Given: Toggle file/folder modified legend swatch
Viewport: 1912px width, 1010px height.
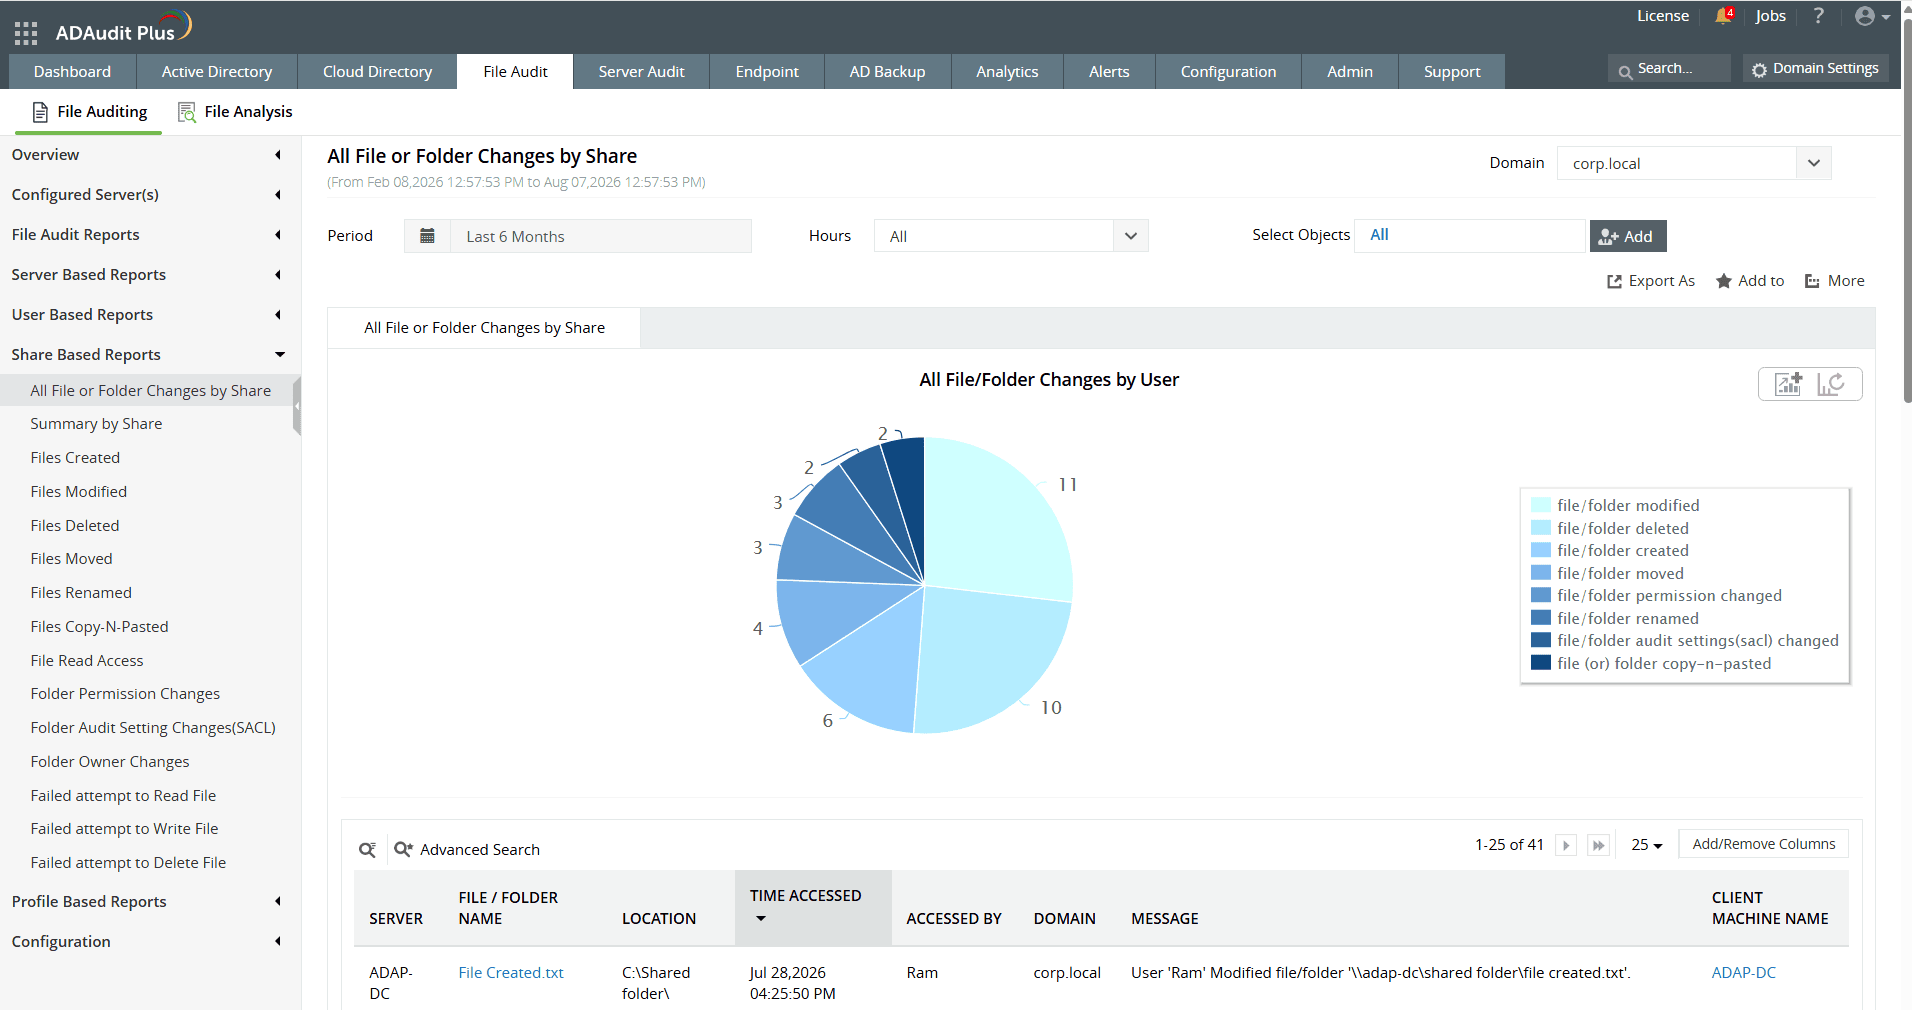Looking at the screenshot, I should (1541, 505).
